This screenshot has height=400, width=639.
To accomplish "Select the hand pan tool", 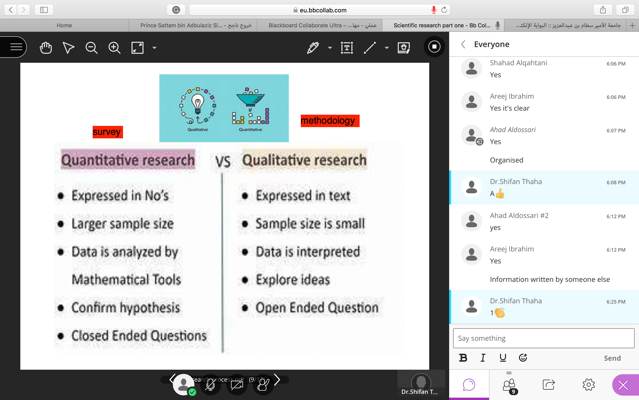I will point(46,47).
